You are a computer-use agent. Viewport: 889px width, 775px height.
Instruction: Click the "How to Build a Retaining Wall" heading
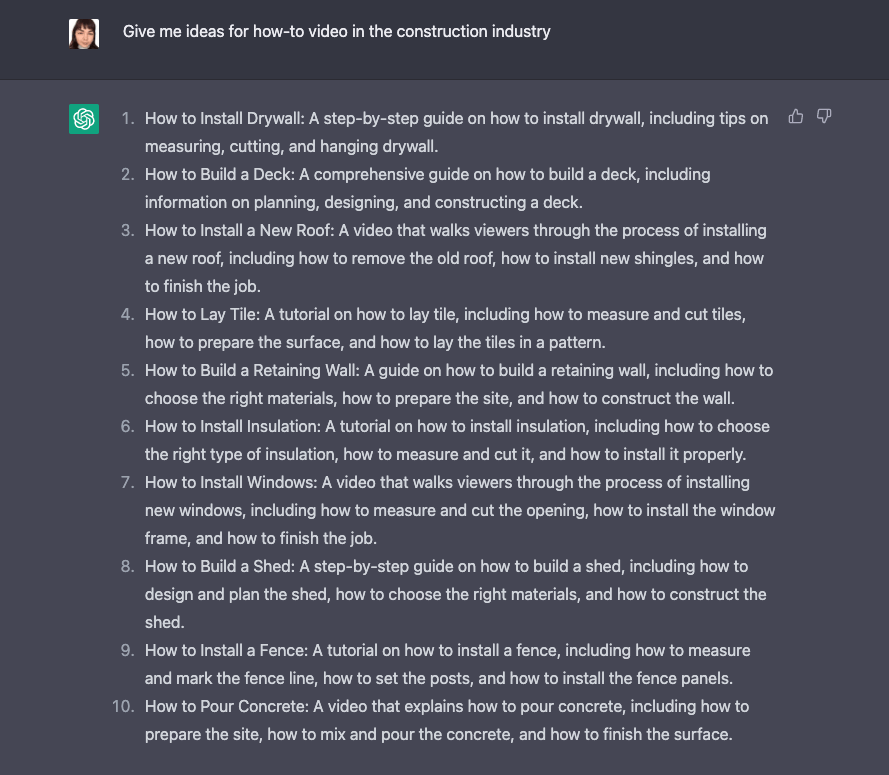coord(251,370)
